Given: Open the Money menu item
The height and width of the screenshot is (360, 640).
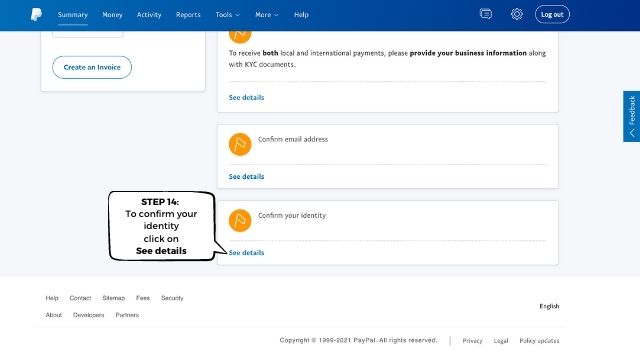Looking at the screenshot, I should point(112,15).
